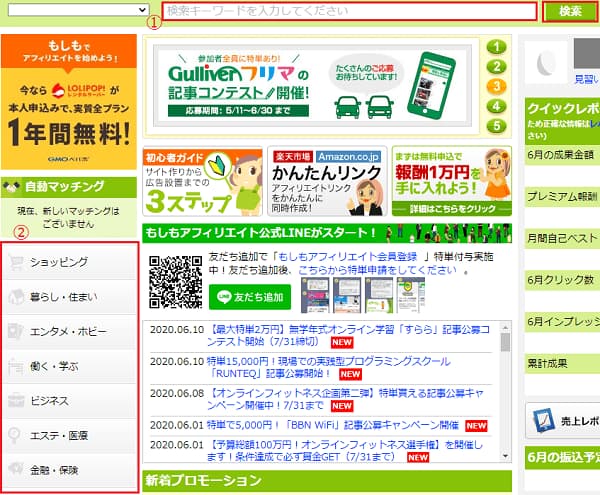Click the 6月の成果金額 label

[561, 155]
